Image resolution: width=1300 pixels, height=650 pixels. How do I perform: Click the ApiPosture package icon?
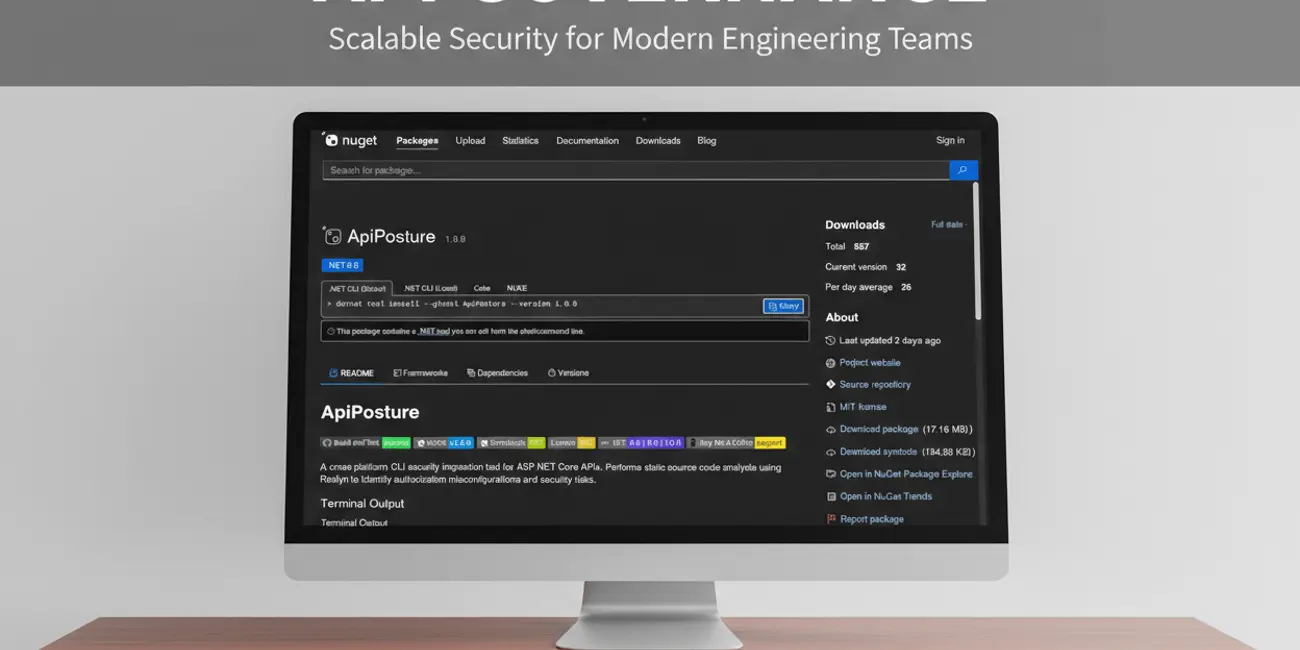pyautogui.click(x=334, y=235)
